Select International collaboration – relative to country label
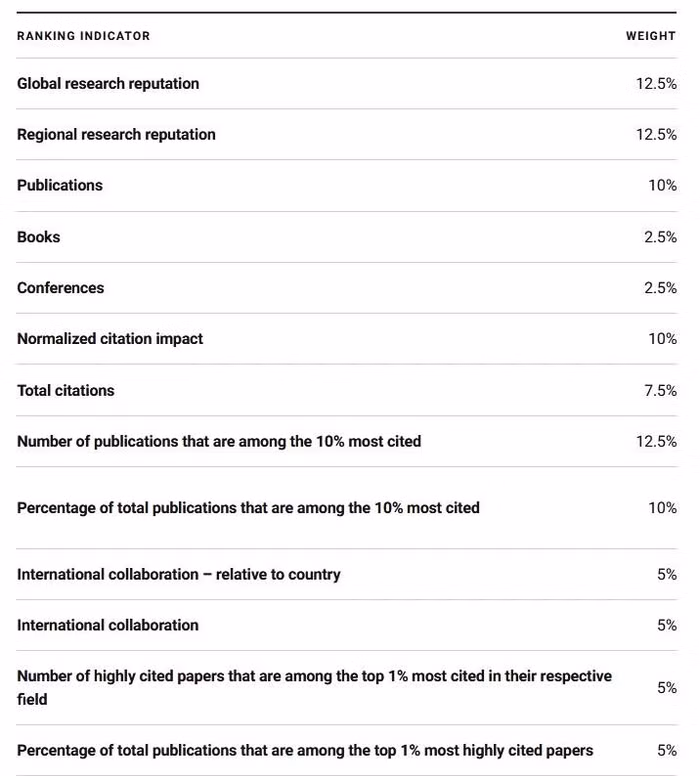700x776 pixels. [x=179, y=575]
